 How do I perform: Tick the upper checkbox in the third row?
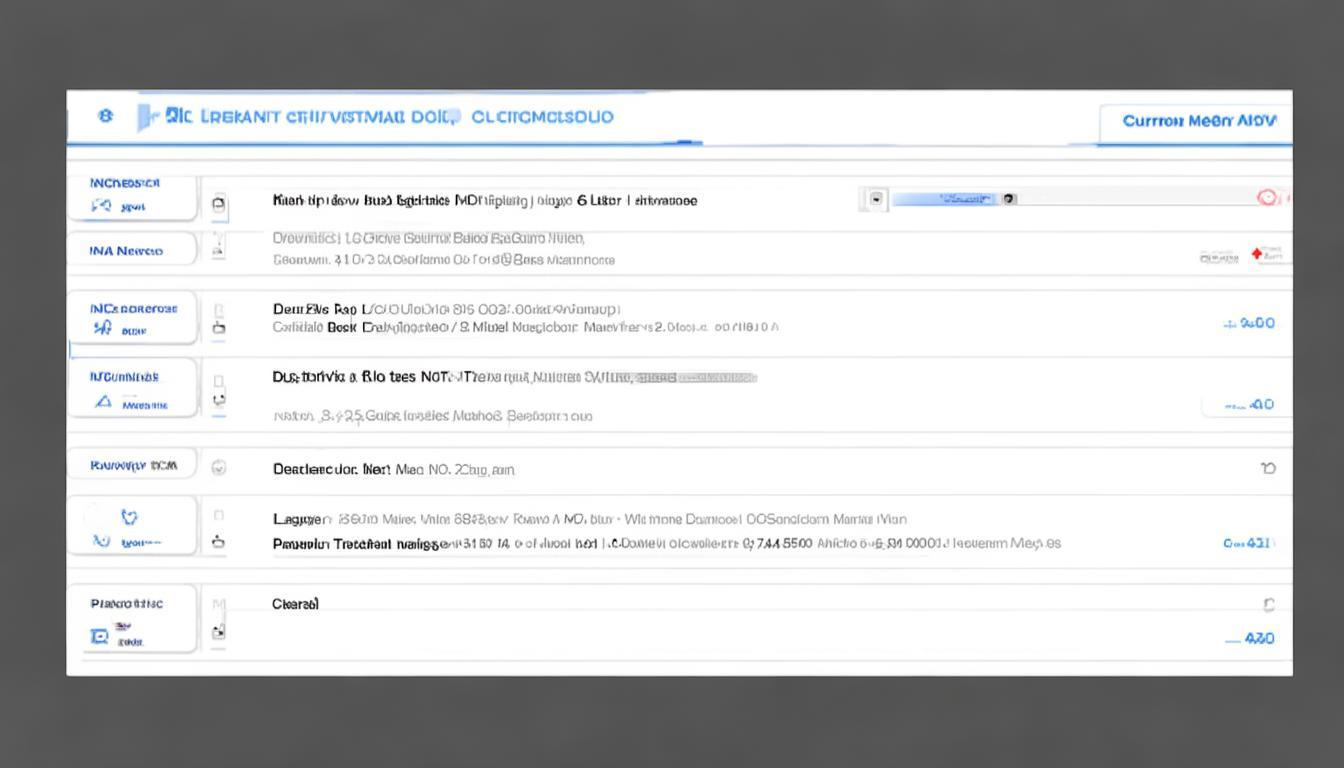(x=219, y=310)
